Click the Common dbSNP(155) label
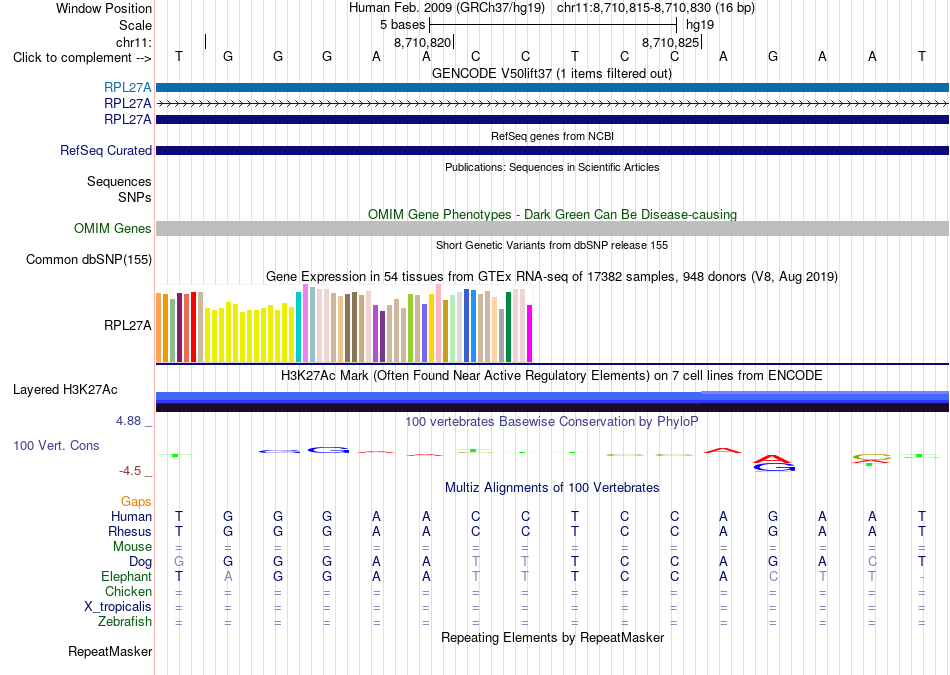The image size is (950, 675). coord(88,259)
